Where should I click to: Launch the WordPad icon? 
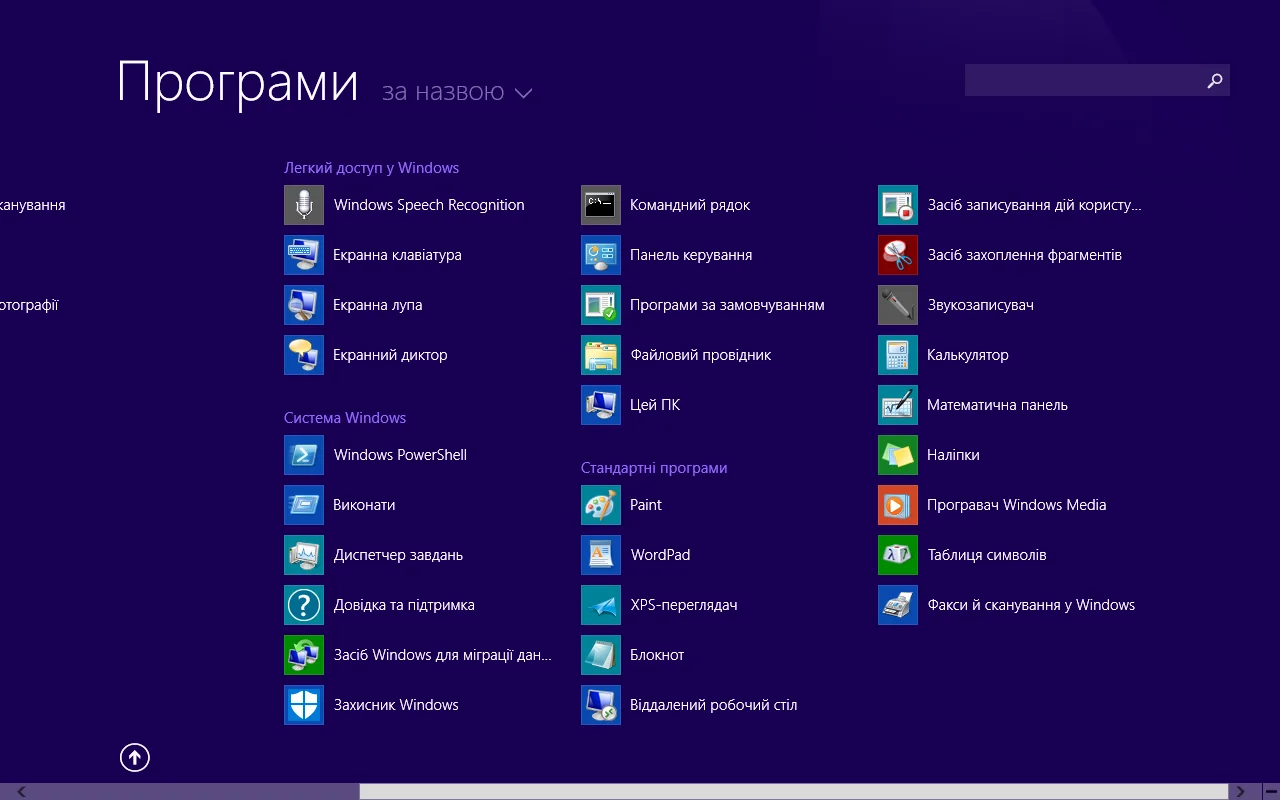pyautogui.click(x=601, y=555)
